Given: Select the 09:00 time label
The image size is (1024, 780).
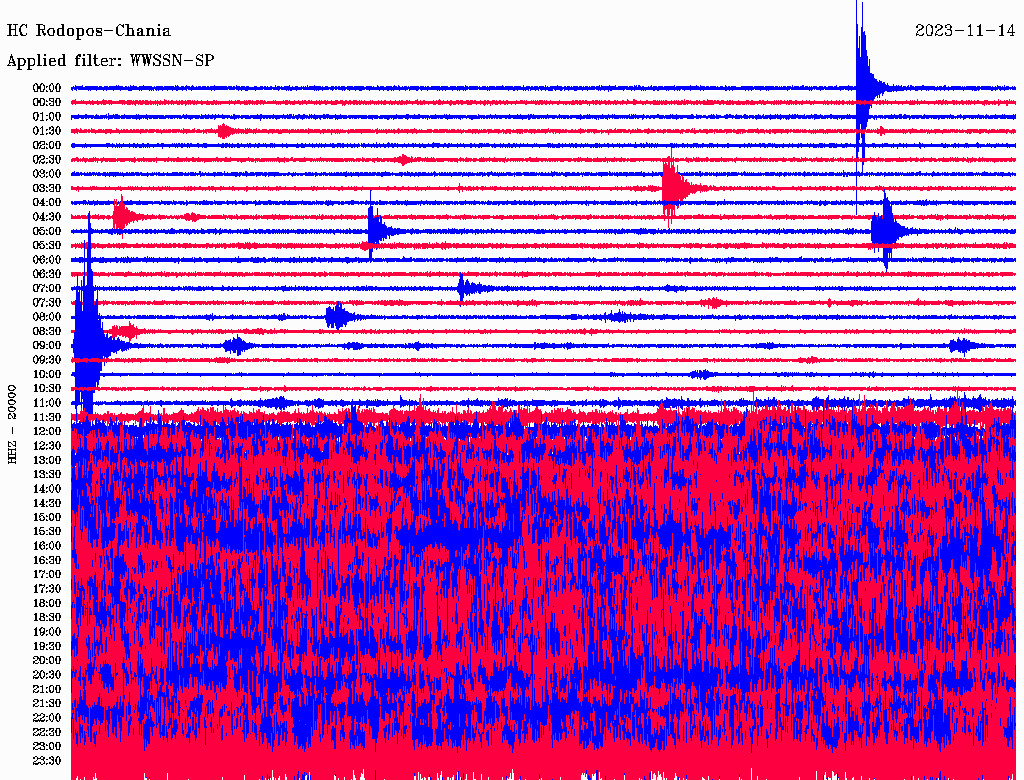Looking at the screenshot, I should click(x=47, y=346).
